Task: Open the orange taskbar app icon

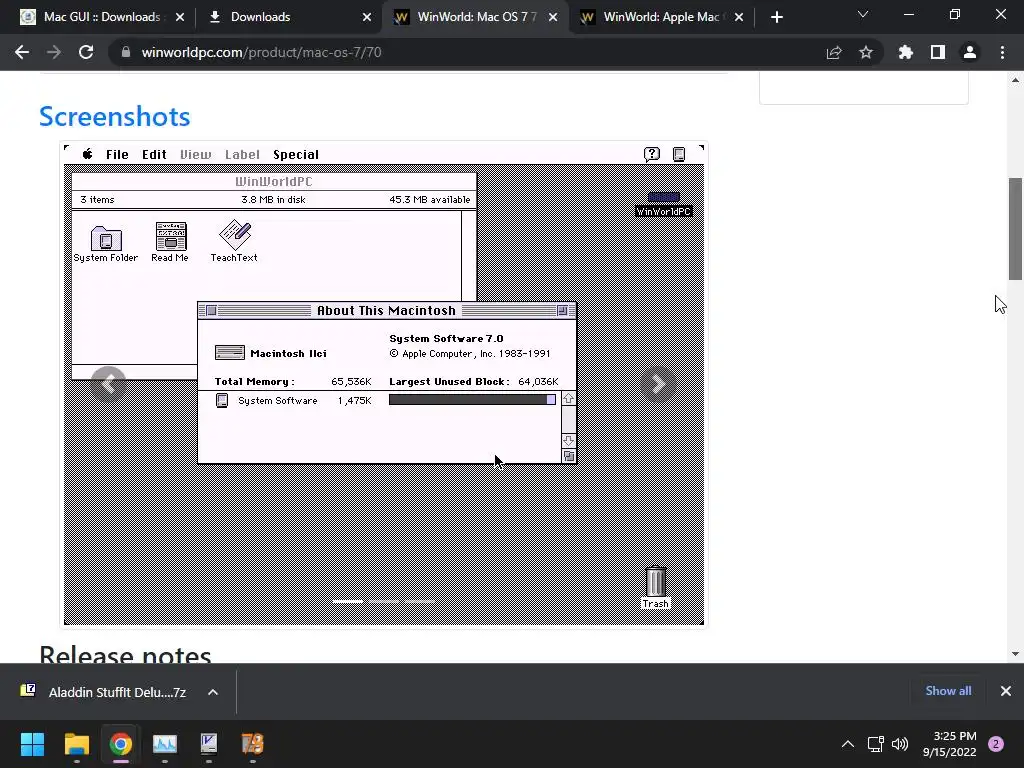Action: pos(253,744)
